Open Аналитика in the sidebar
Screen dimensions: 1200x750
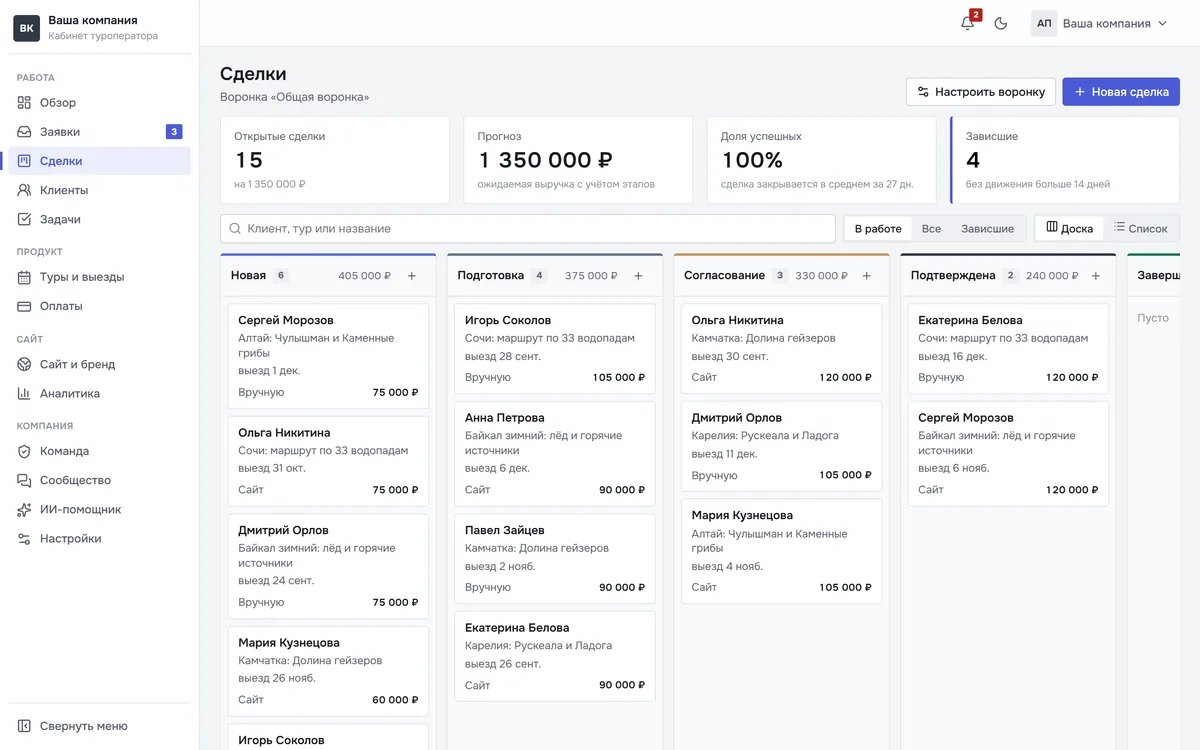(99, 393)
